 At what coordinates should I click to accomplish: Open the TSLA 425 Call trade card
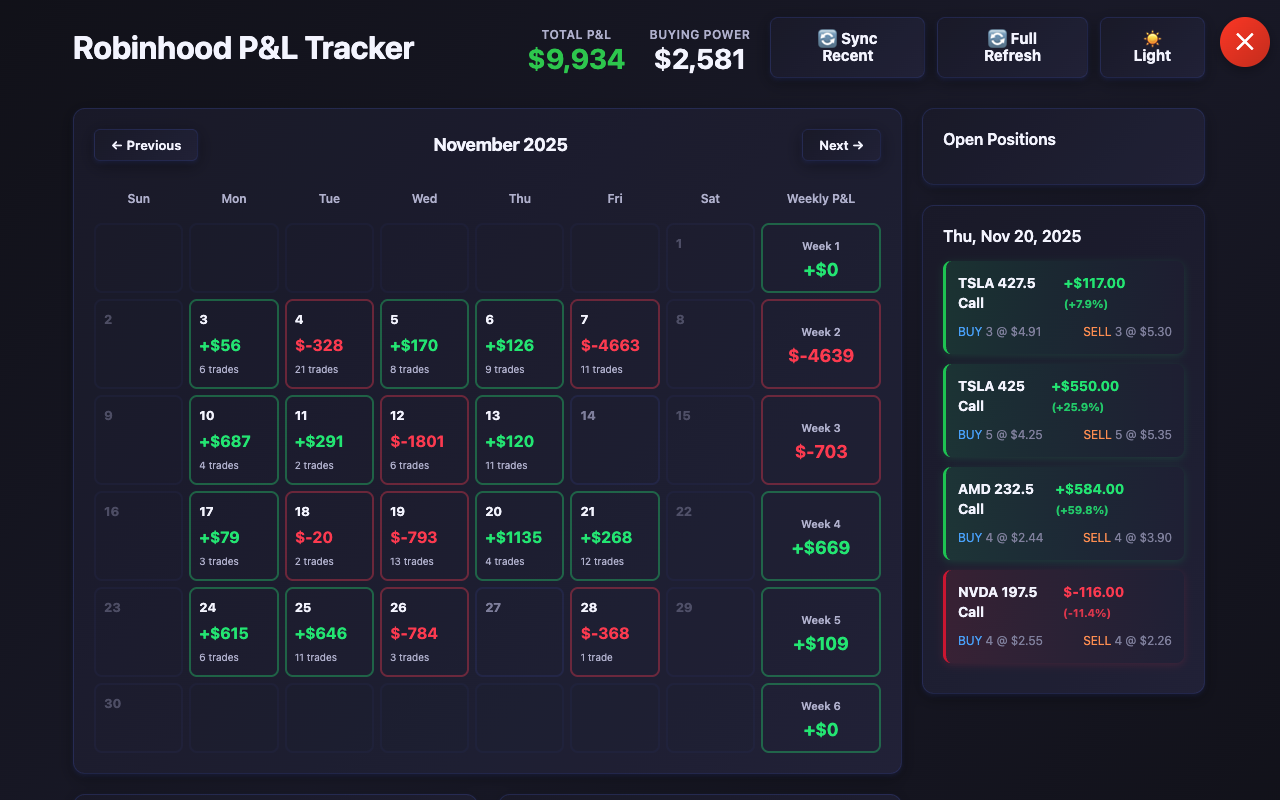[x=1064, y=411]
